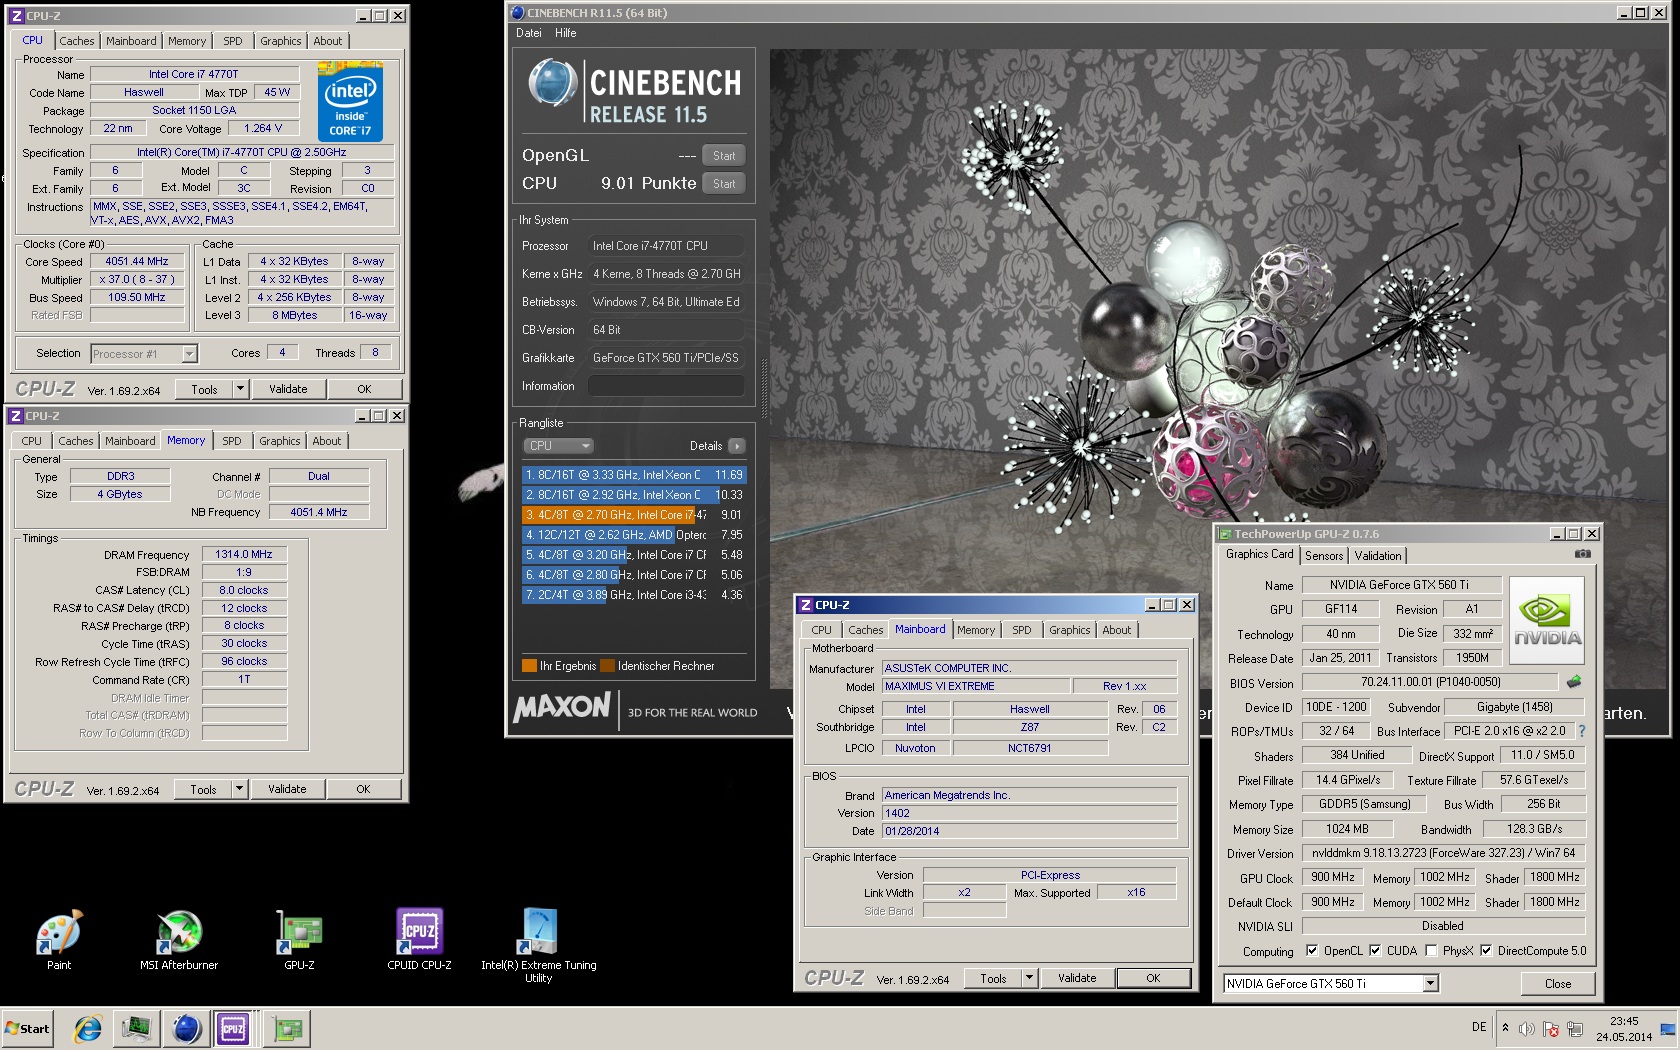The height and width of the screenshot is (1050, 1680).
Task: Click Core Speed value 4051.44 MHz
Action: tap(137, 261)
